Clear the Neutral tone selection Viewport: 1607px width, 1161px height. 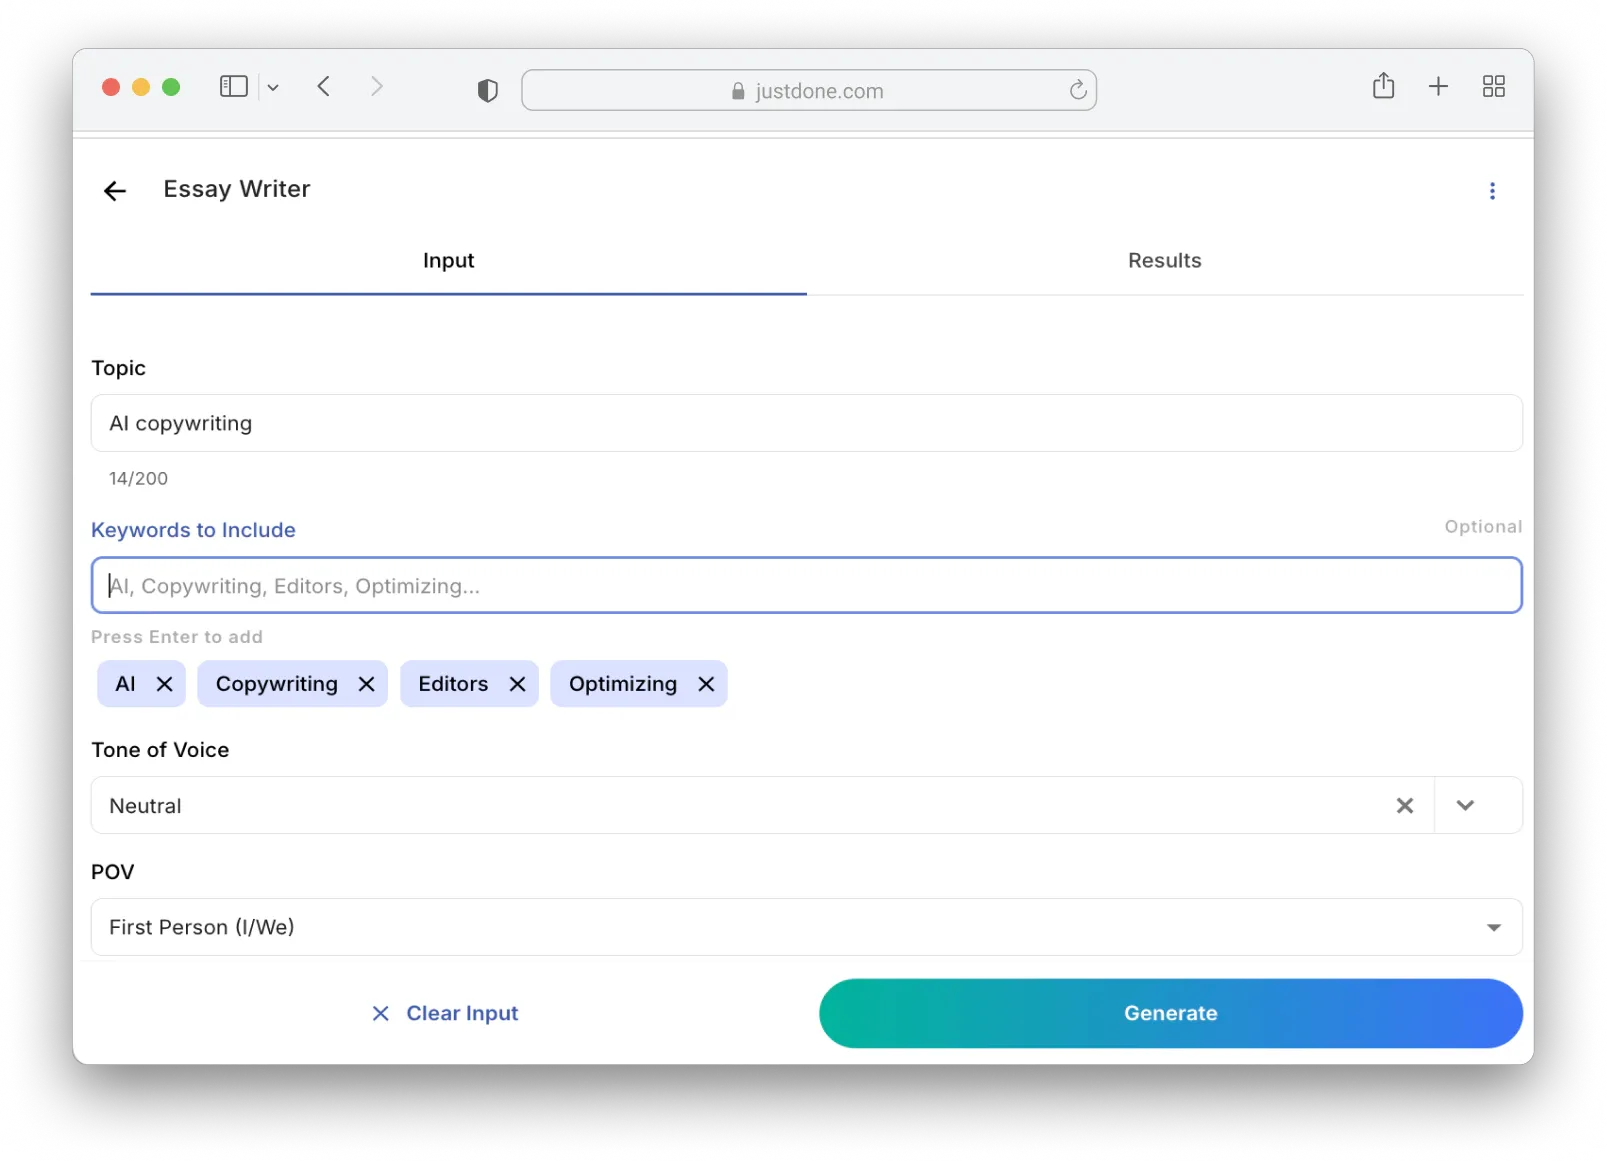(x=1404, y=806)
